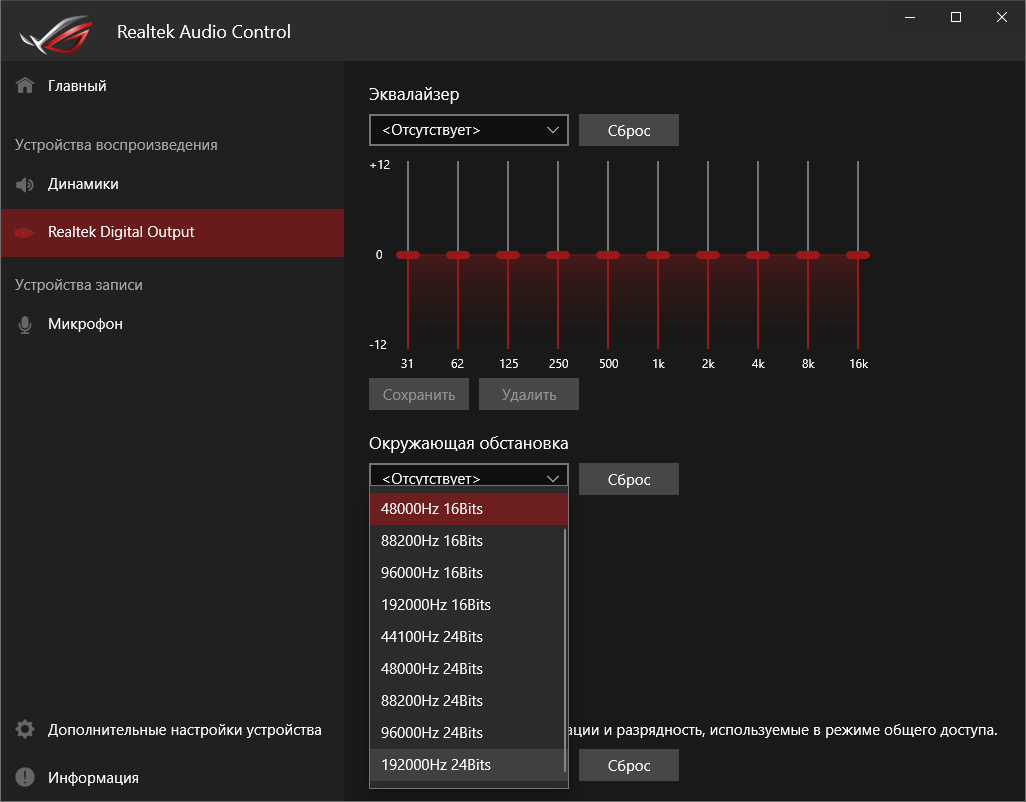Choose 192000Hz 16Bits format

click(x=467, y=605)
